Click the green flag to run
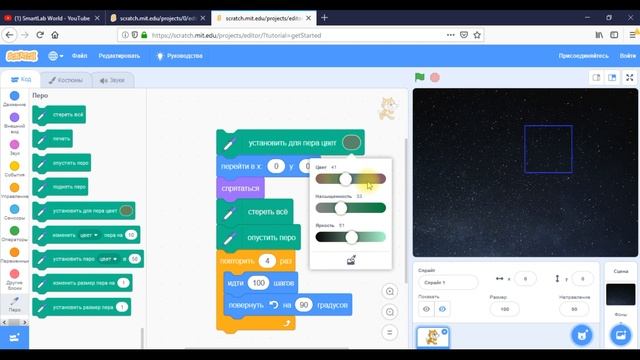Viewport: 640px width, 360px height. (x=420, y=77)
